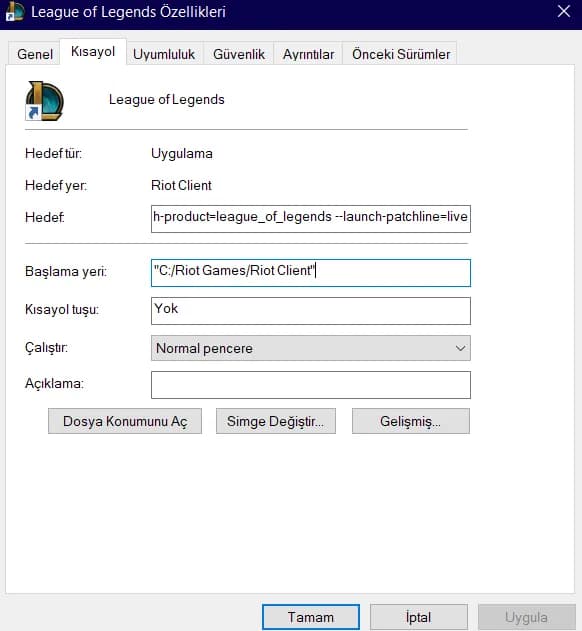Click the Hedef yer label
582x631 pixels.
(x=56, y=185)
